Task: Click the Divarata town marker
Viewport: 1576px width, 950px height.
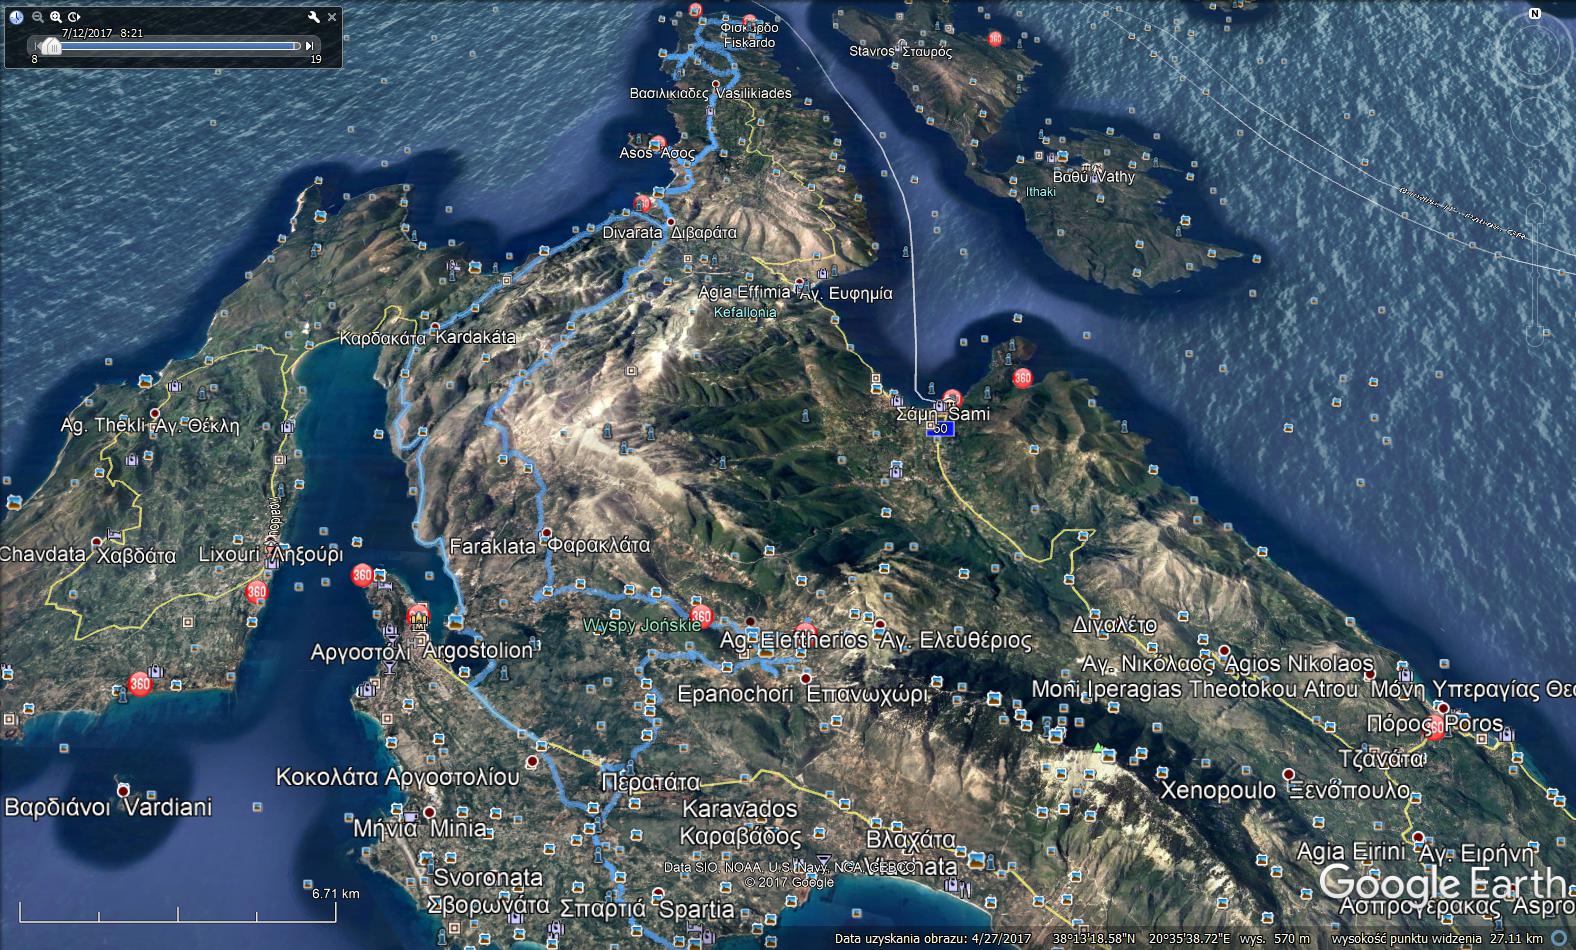Action: (671, 222)
